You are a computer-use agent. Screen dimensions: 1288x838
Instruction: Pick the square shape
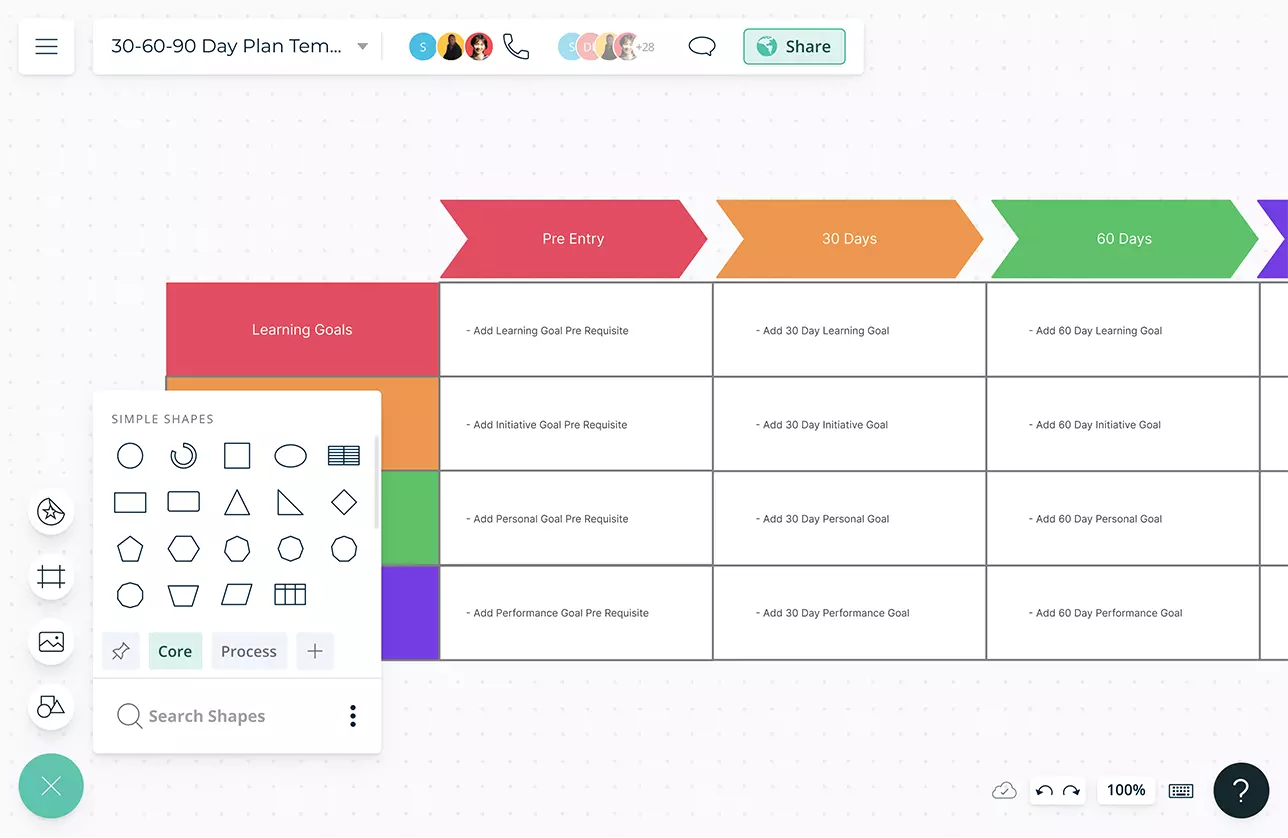click(x=237, y=456)
